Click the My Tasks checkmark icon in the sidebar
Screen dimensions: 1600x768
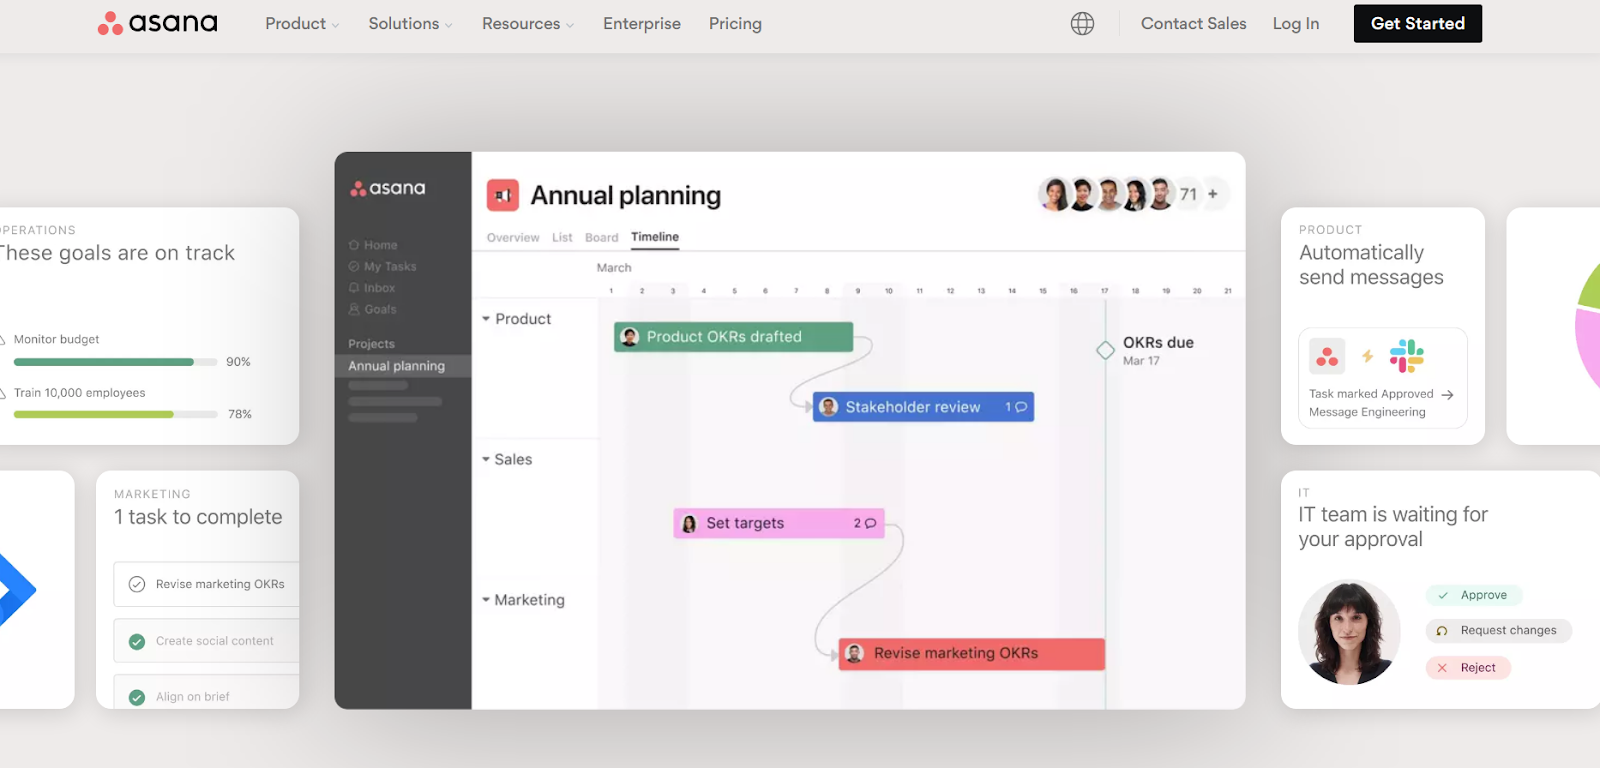(x=354, y=266)
